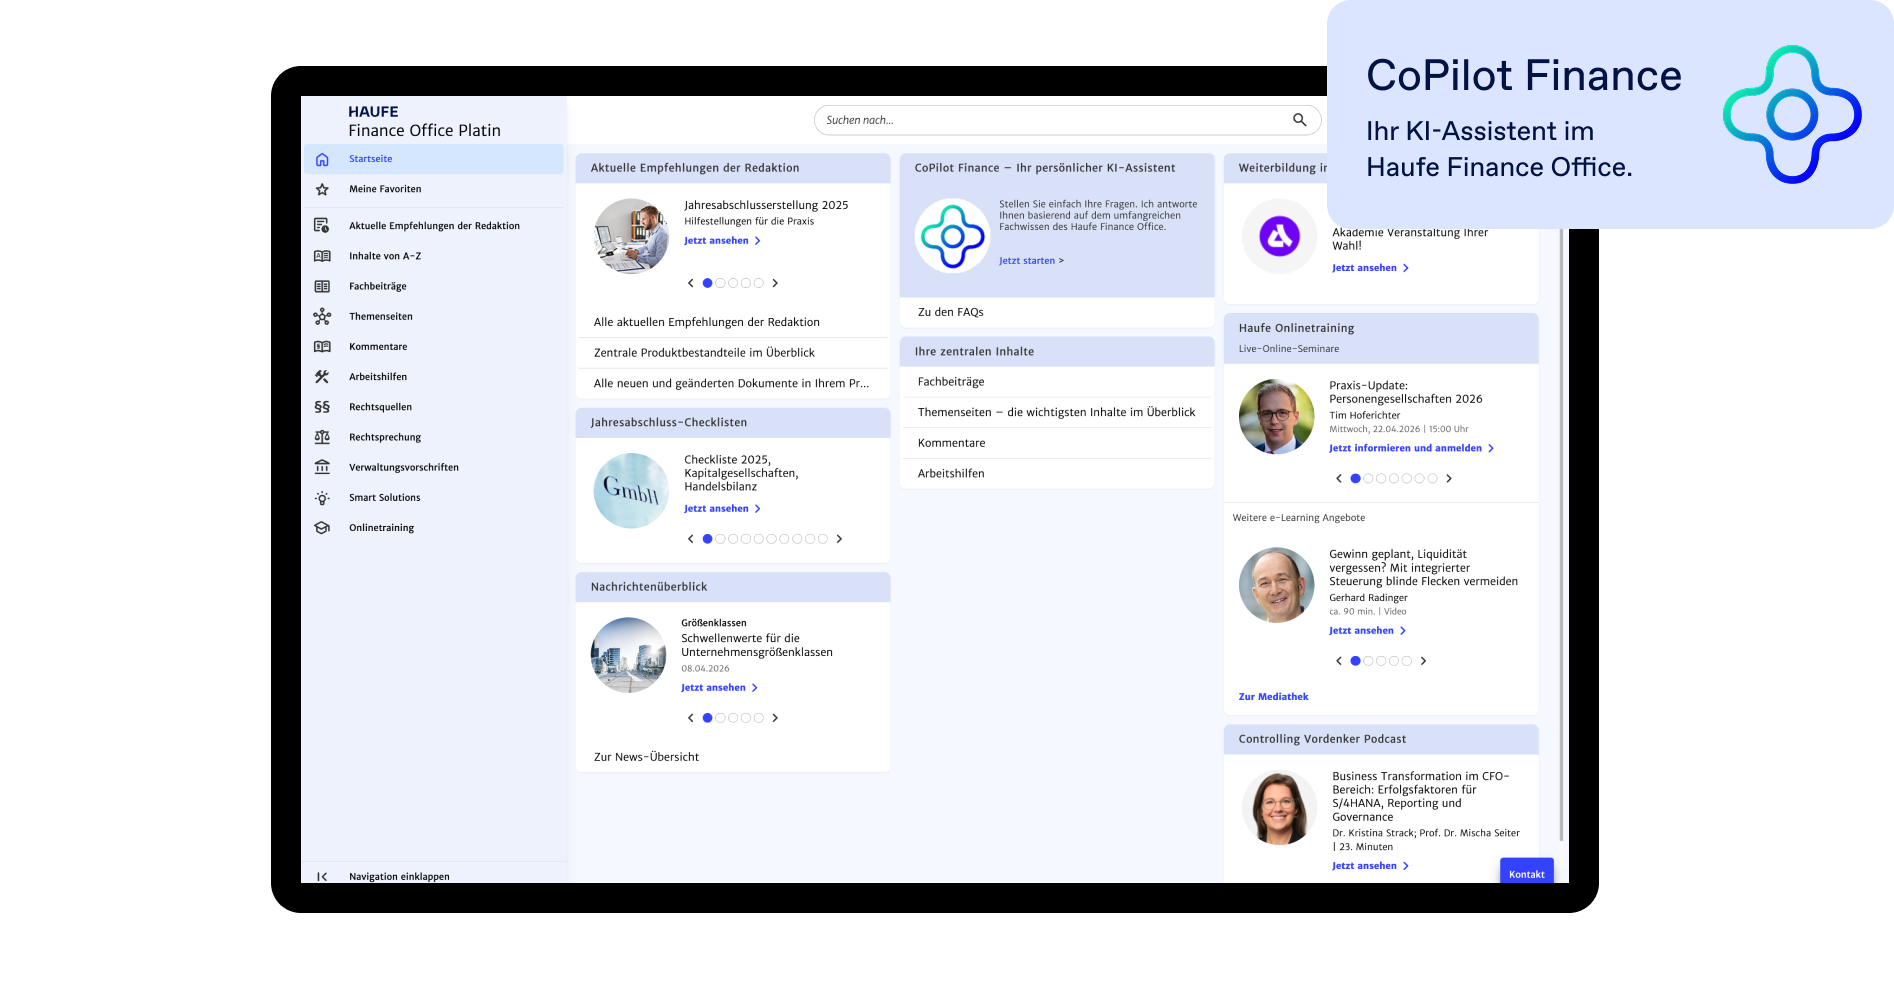Viewport: 1894px width, 1006px height.
Task: Select last dot in Empfehlungen der Redaktion carousel
Action: tap(759, 283)
